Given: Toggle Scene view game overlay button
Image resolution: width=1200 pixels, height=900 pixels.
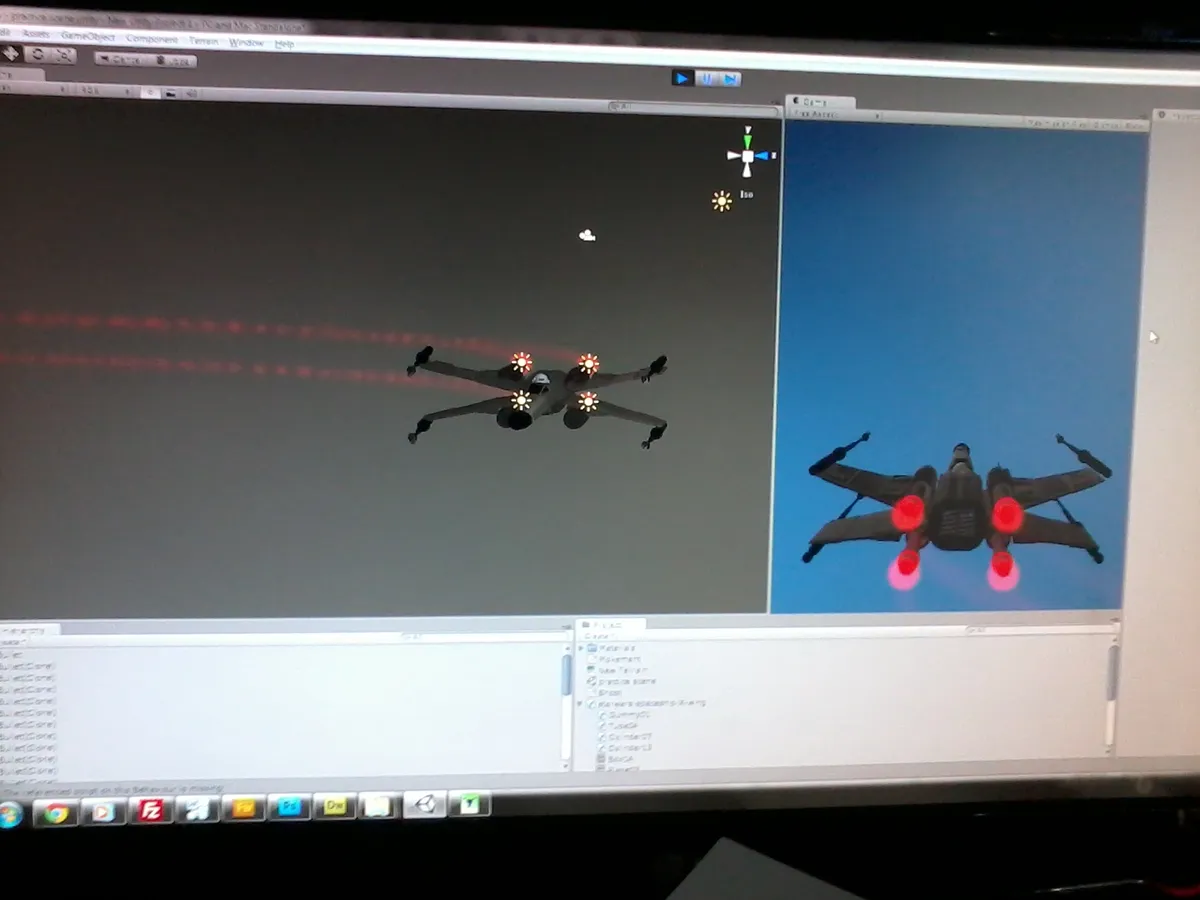Looking at the screenshot, I should (171, 93).
